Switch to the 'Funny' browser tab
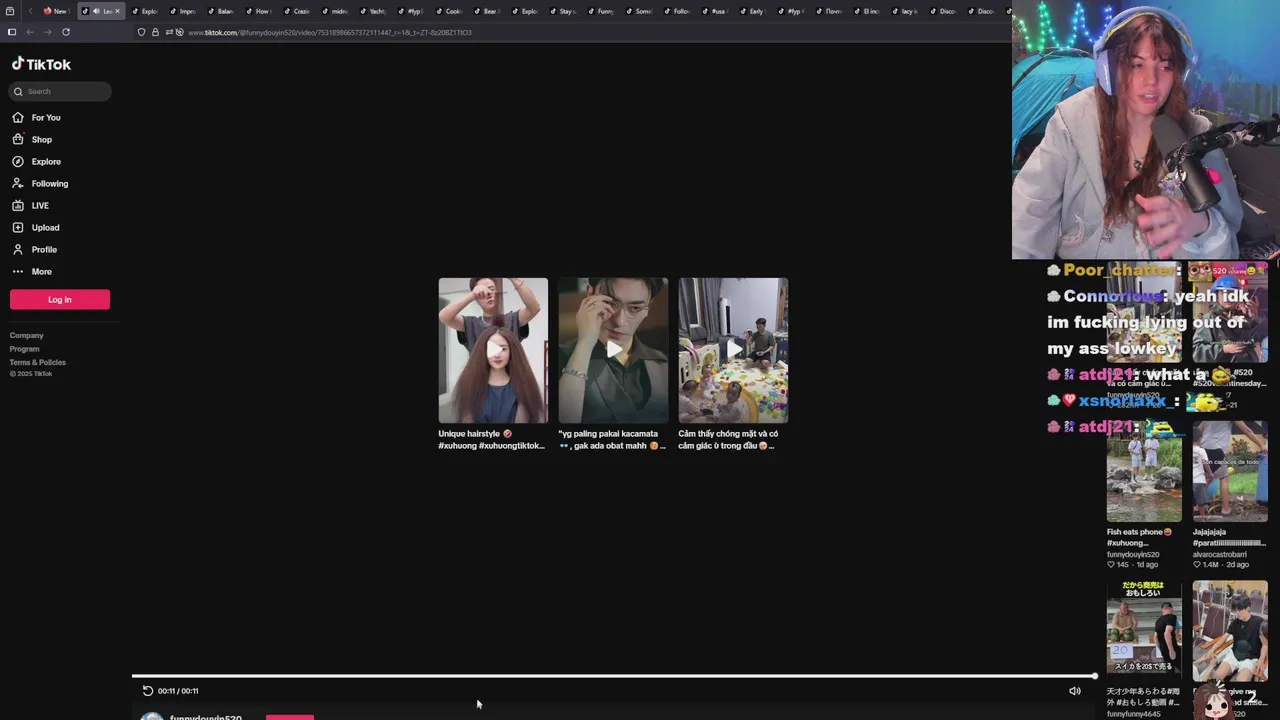This screenshot has height=720, width=1280. pos(600,11)
